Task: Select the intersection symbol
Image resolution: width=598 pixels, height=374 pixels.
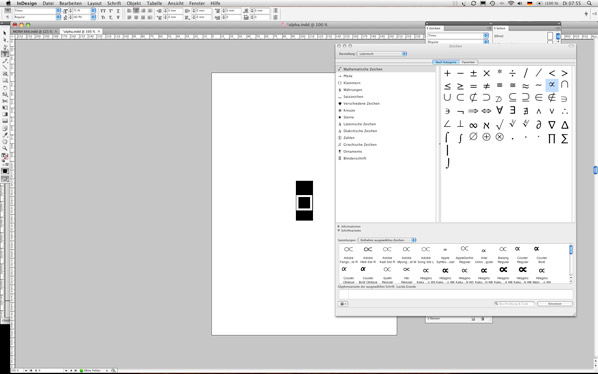Action: coord(565,84)
